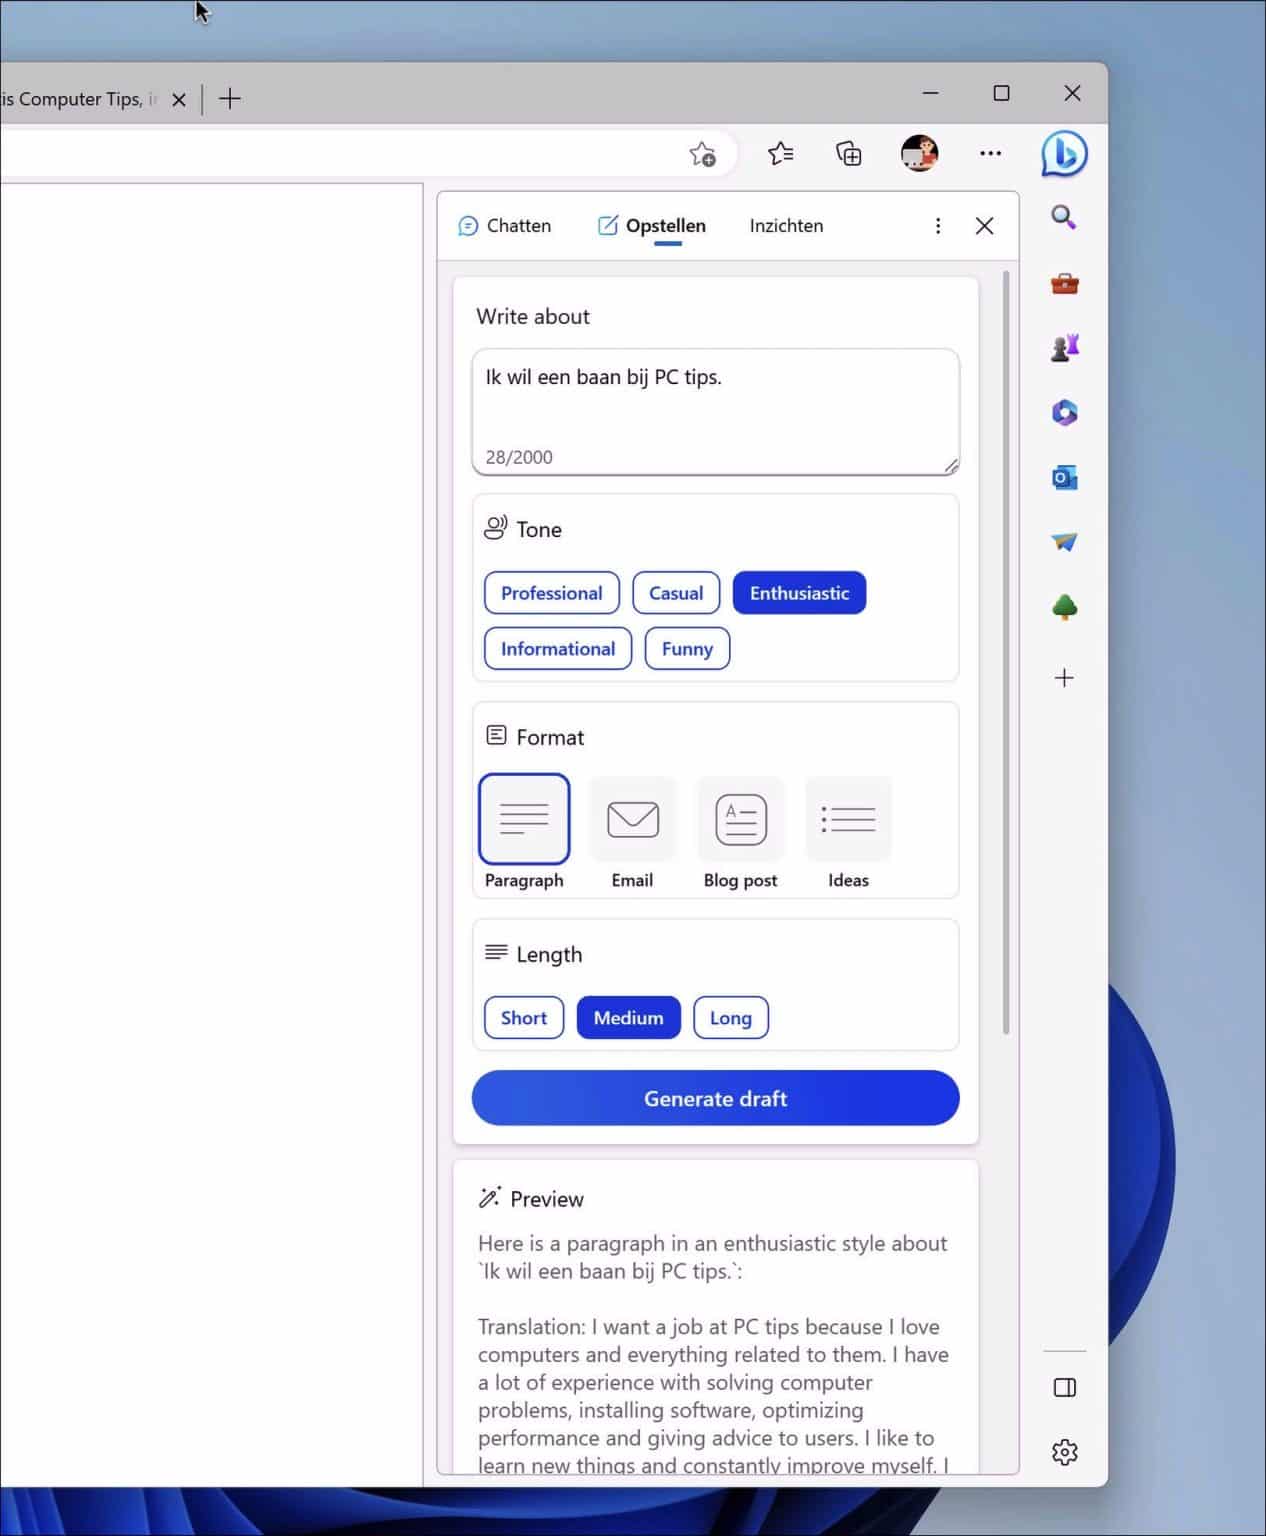The image size is (1266, 1536).
Task: Open Microsoft 365 from the sidebar
Action: [x=1064, y=412]
